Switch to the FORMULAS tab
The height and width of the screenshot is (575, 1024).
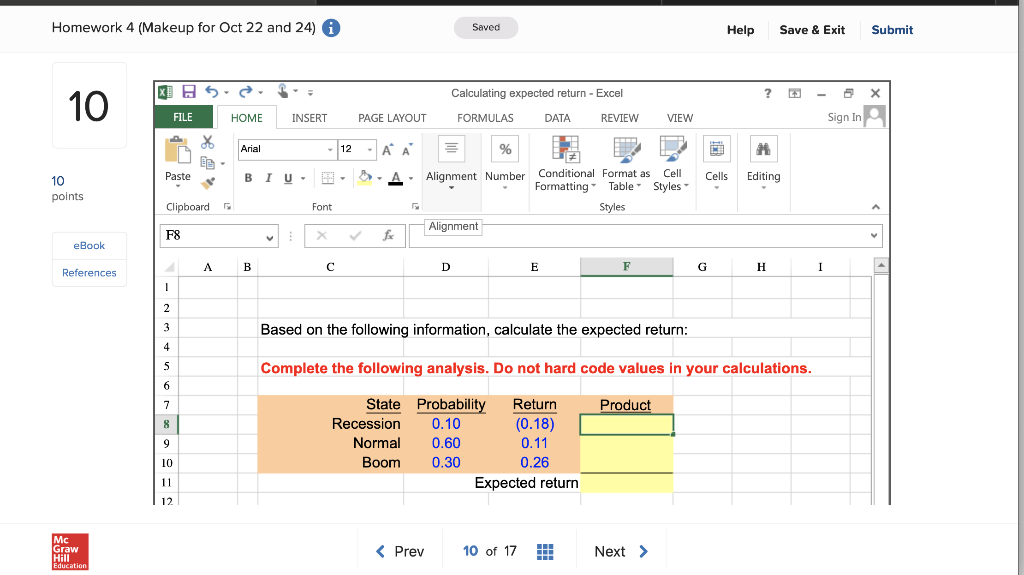point(485,118)
